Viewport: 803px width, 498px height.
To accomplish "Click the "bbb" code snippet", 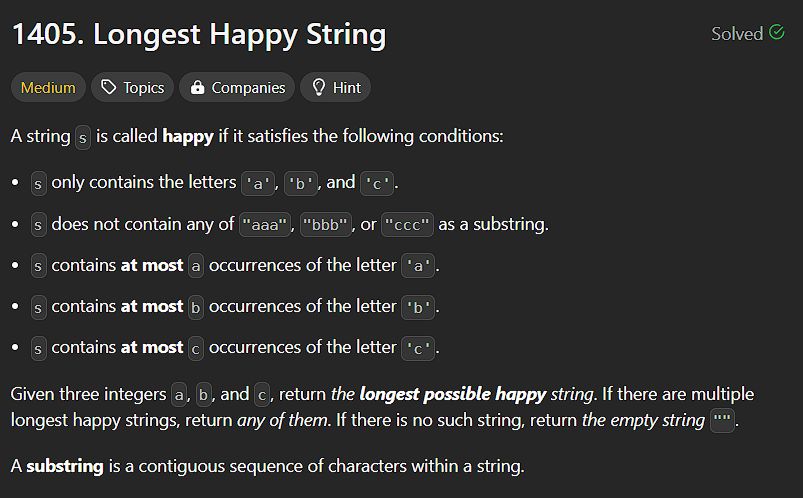I will click(326, 224).
